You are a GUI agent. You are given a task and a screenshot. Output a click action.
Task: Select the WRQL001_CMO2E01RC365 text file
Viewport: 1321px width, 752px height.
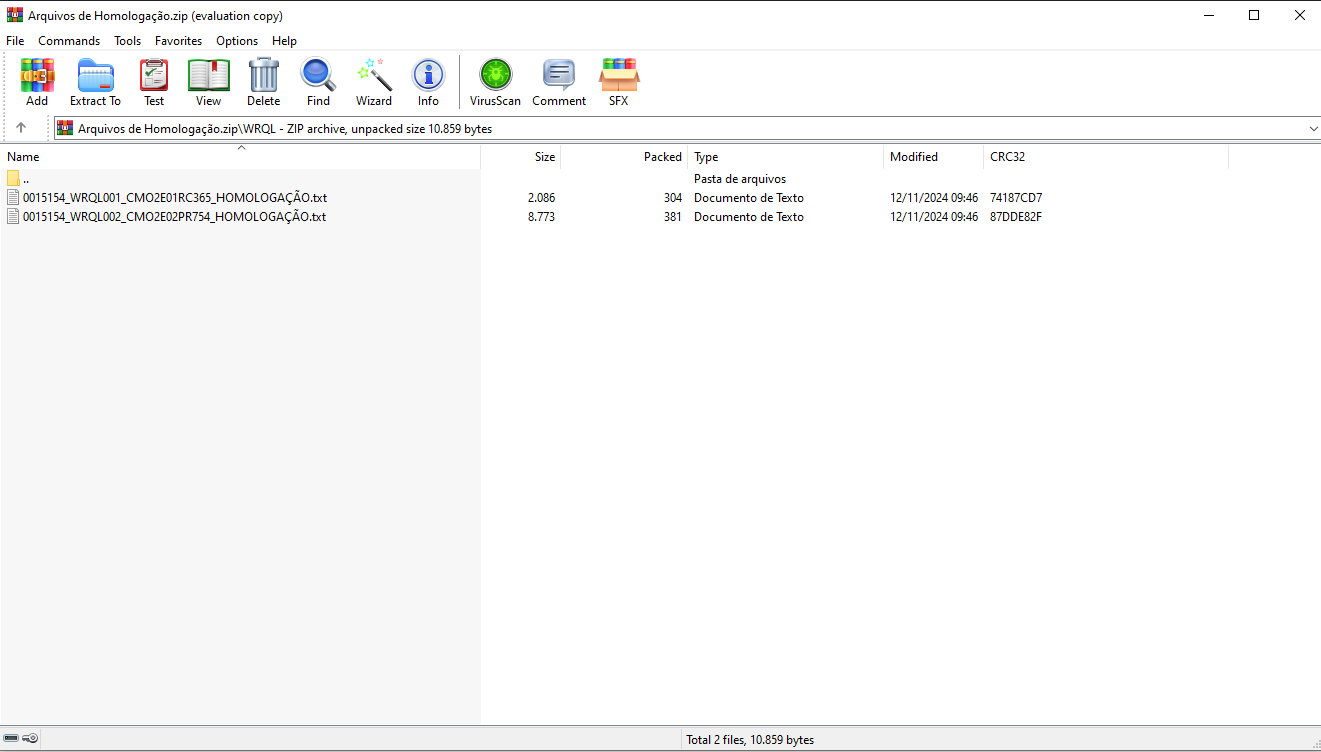175,198
